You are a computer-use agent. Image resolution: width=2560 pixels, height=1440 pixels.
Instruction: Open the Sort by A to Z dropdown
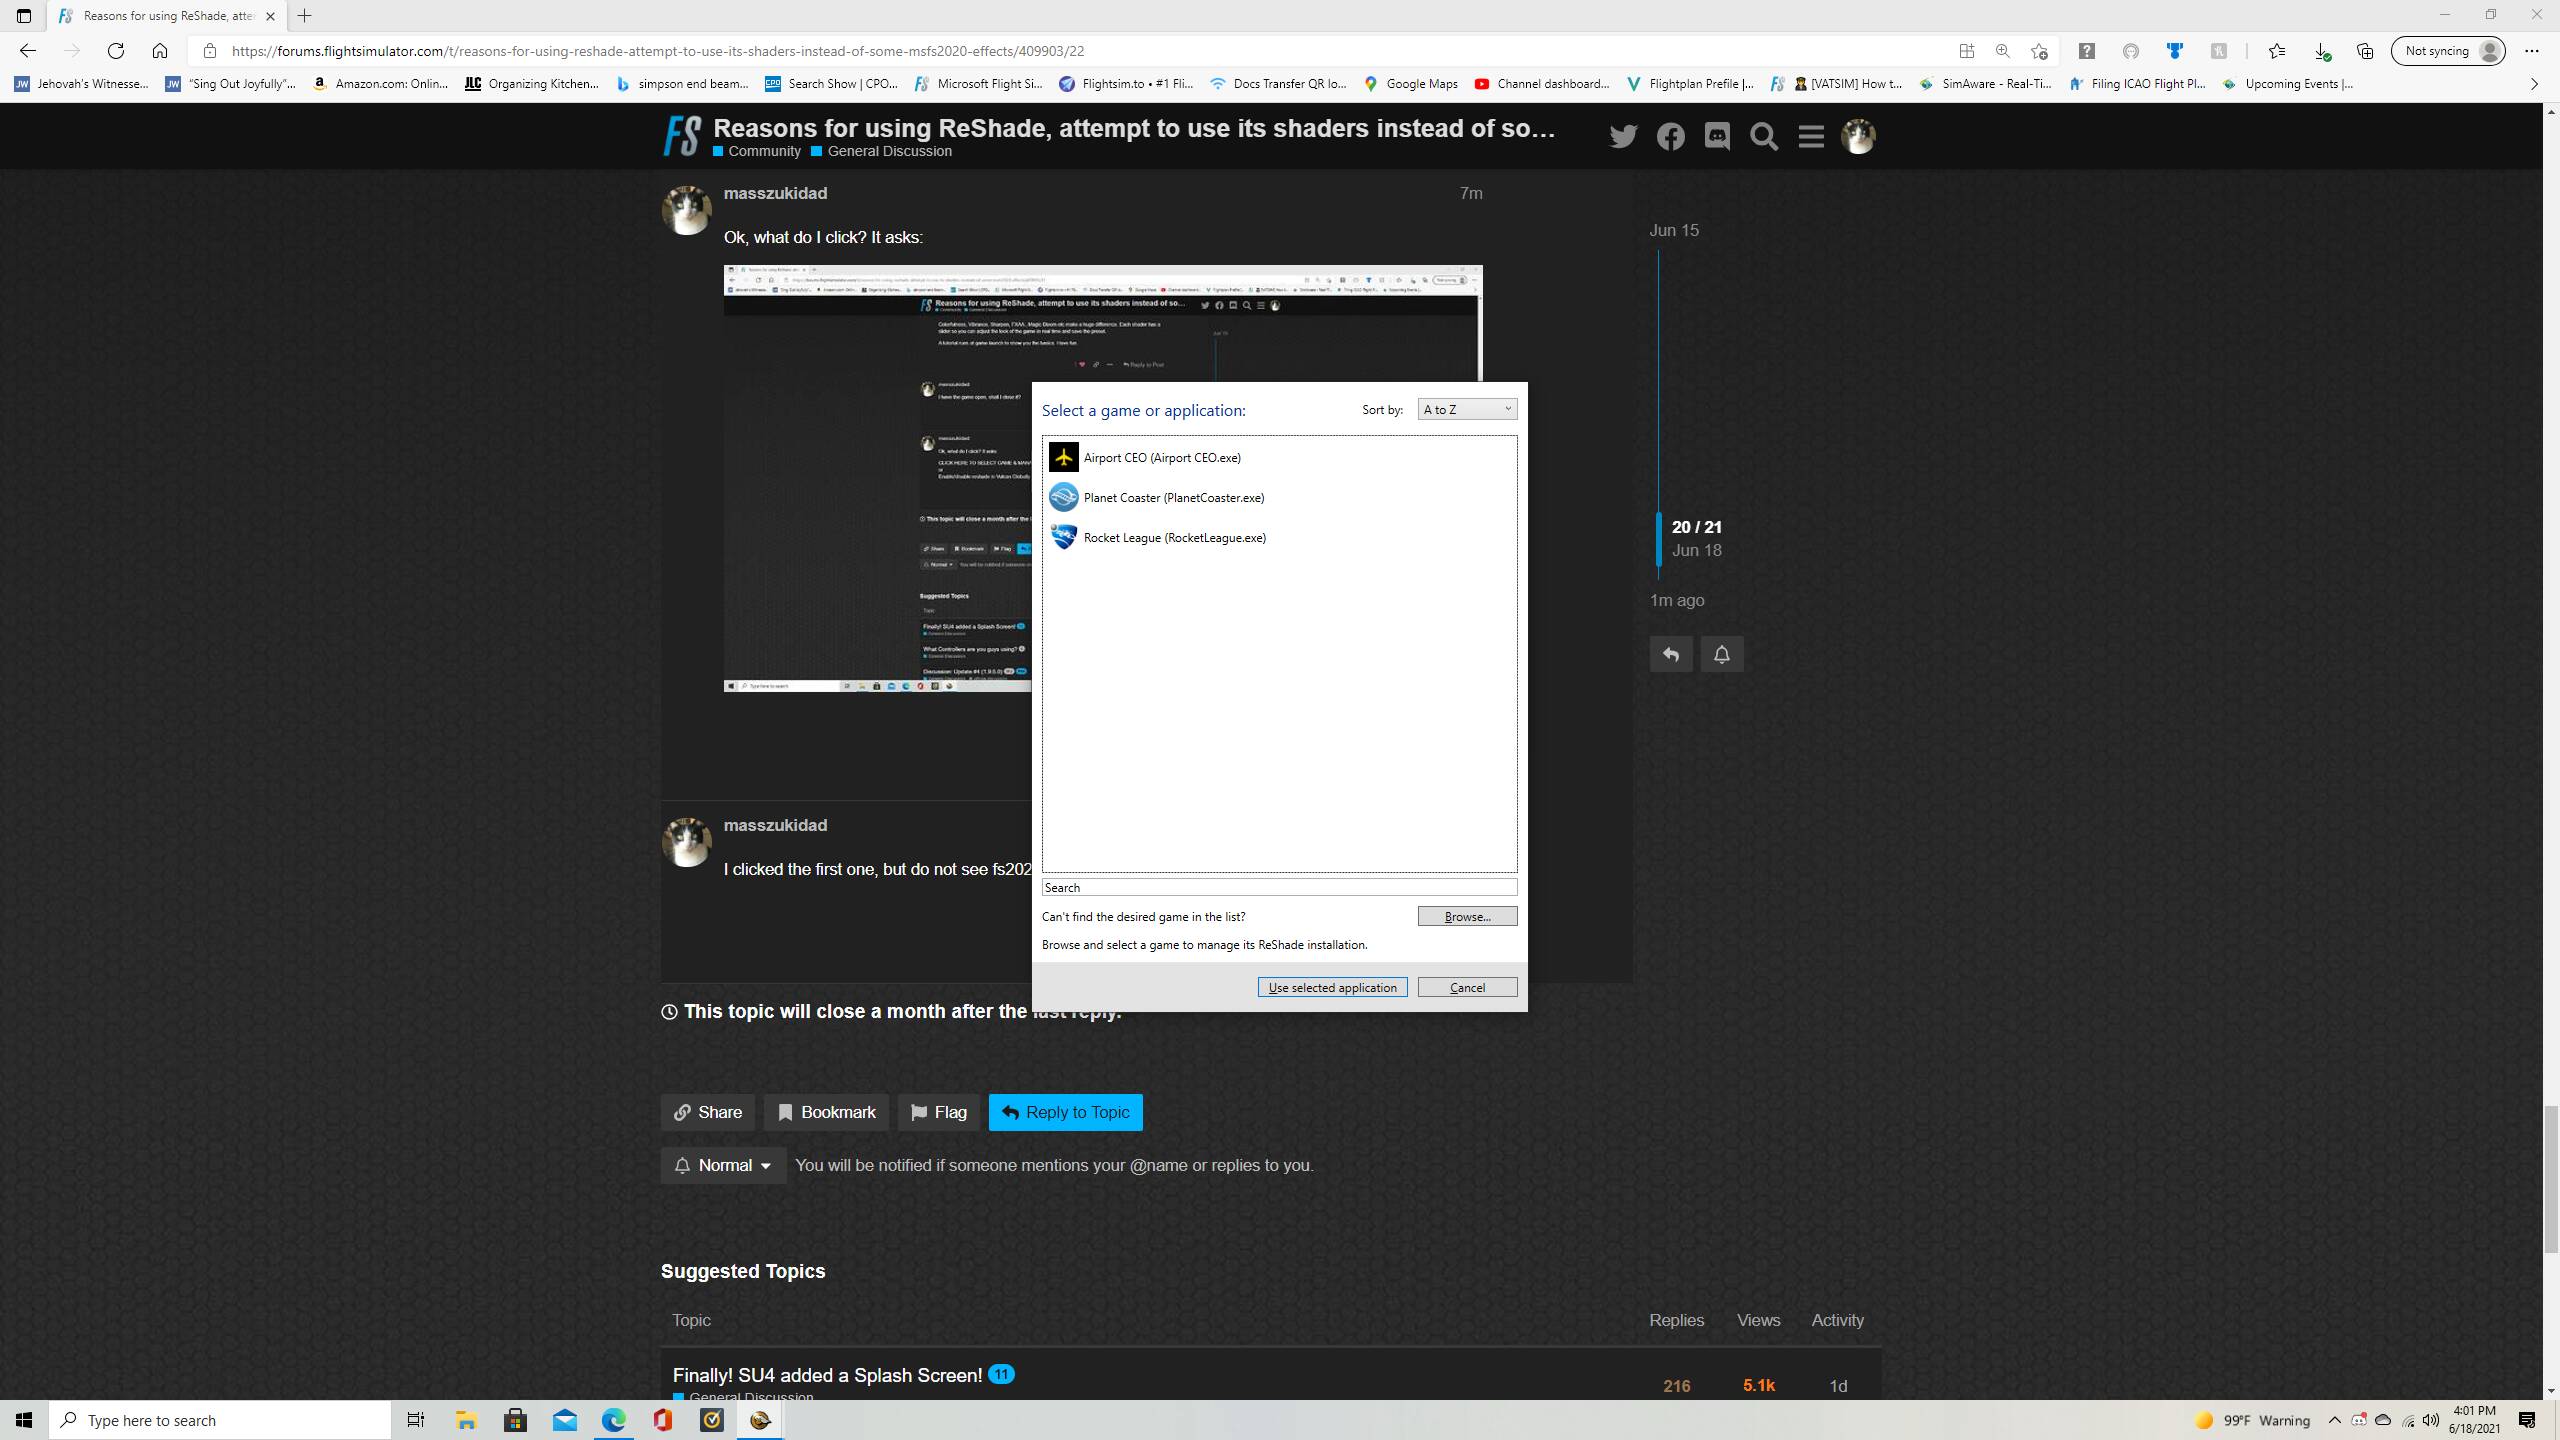(1466, 409)
